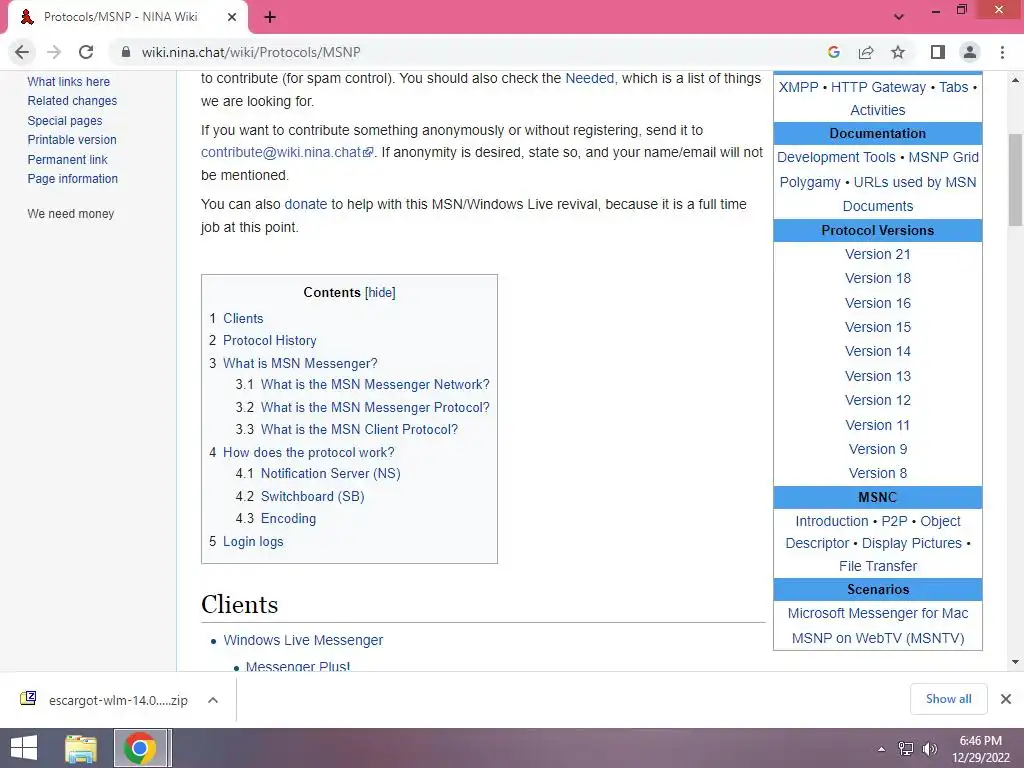Screen dimensions: 1024x768
Task: Open the File Transfer link
Action: tap(877, 566)
